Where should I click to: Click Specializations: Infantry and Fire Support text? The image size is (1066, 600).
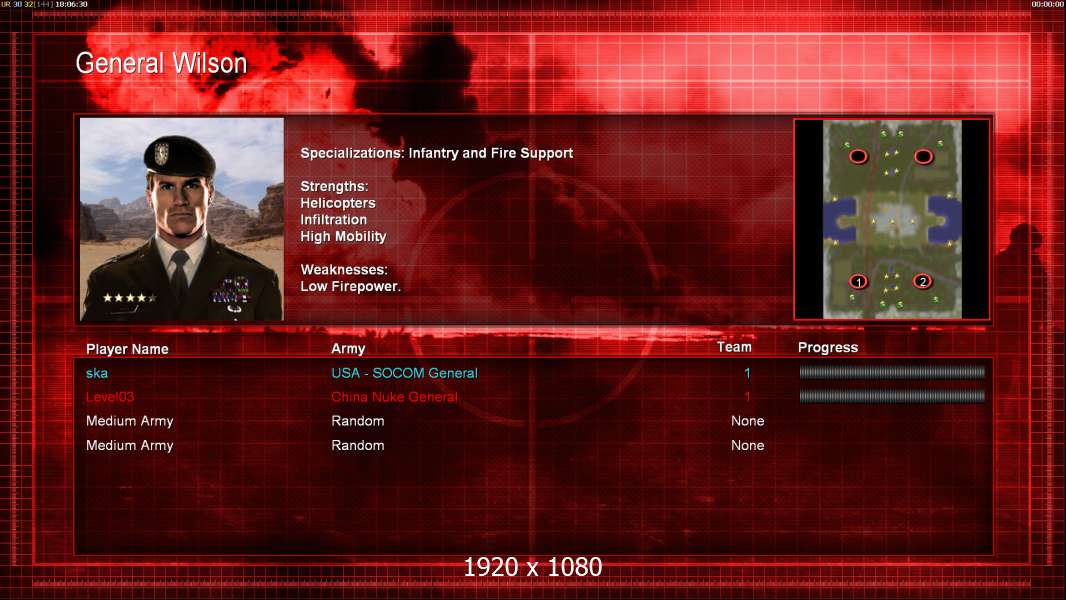(436, 154)
